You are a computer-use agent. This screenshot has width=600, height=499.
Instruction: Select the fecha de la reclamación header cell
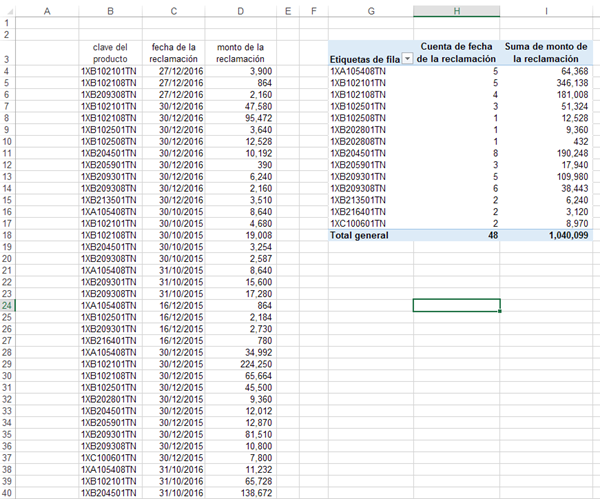(174, 52)
